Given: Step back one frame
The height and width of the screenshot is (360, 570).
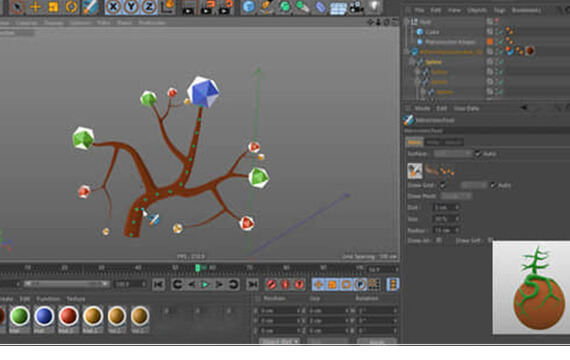Looking at the screenshot, I should [191, 284].
